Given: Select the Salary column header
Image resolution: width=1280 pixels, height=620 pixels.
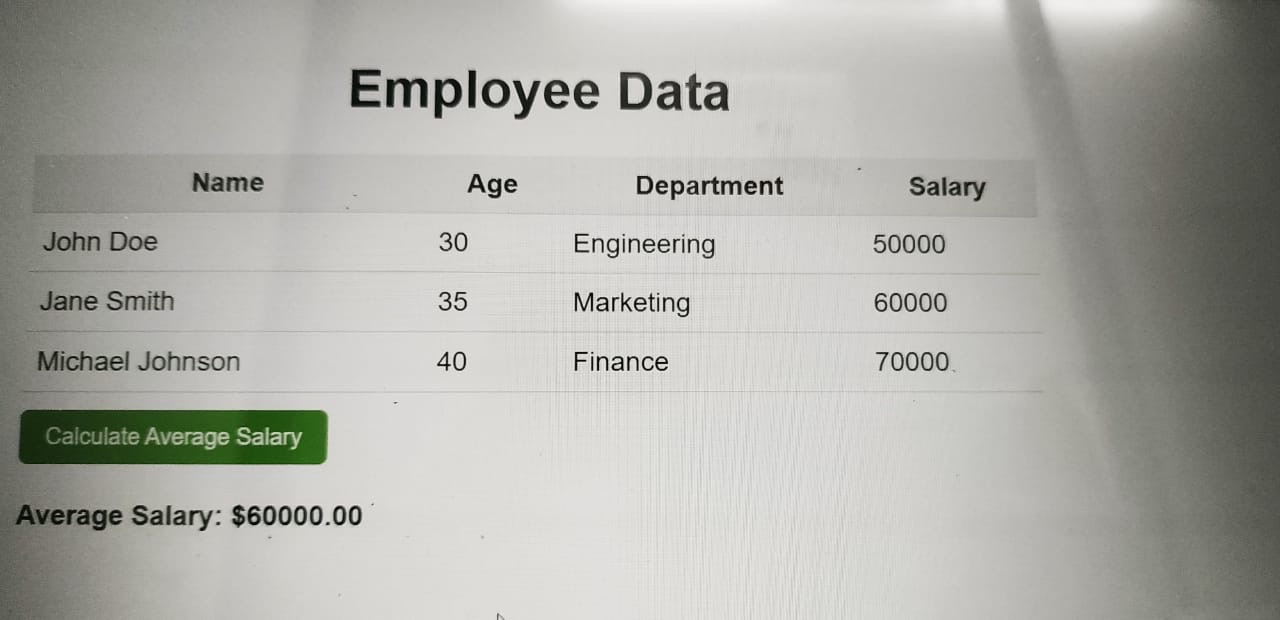Looking at the screenshot, I should 946,187.
